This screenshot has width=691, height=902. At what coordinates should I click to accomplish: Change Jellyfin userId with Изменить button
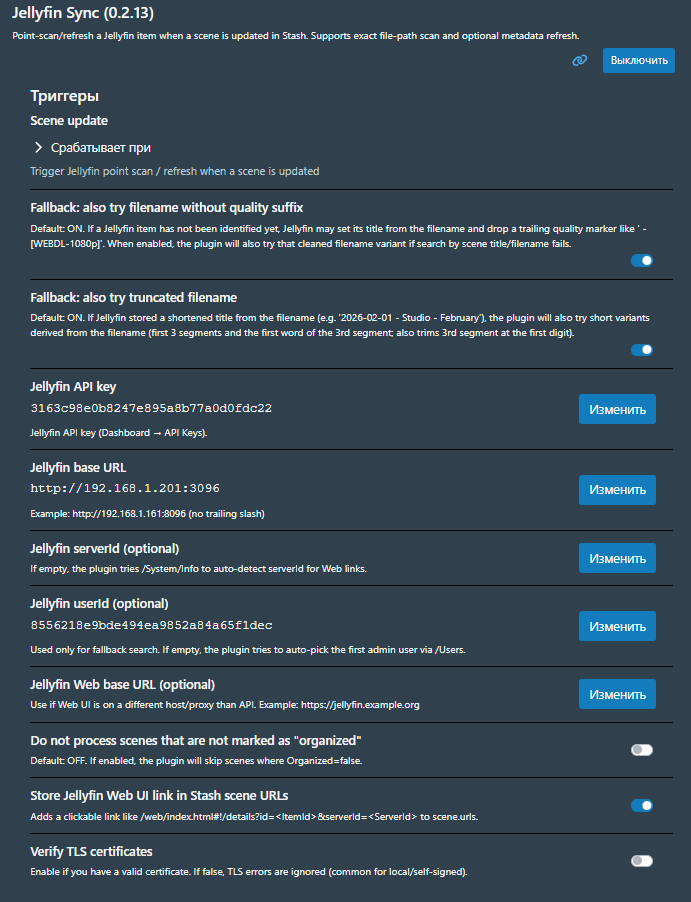[x=617, y=626]
